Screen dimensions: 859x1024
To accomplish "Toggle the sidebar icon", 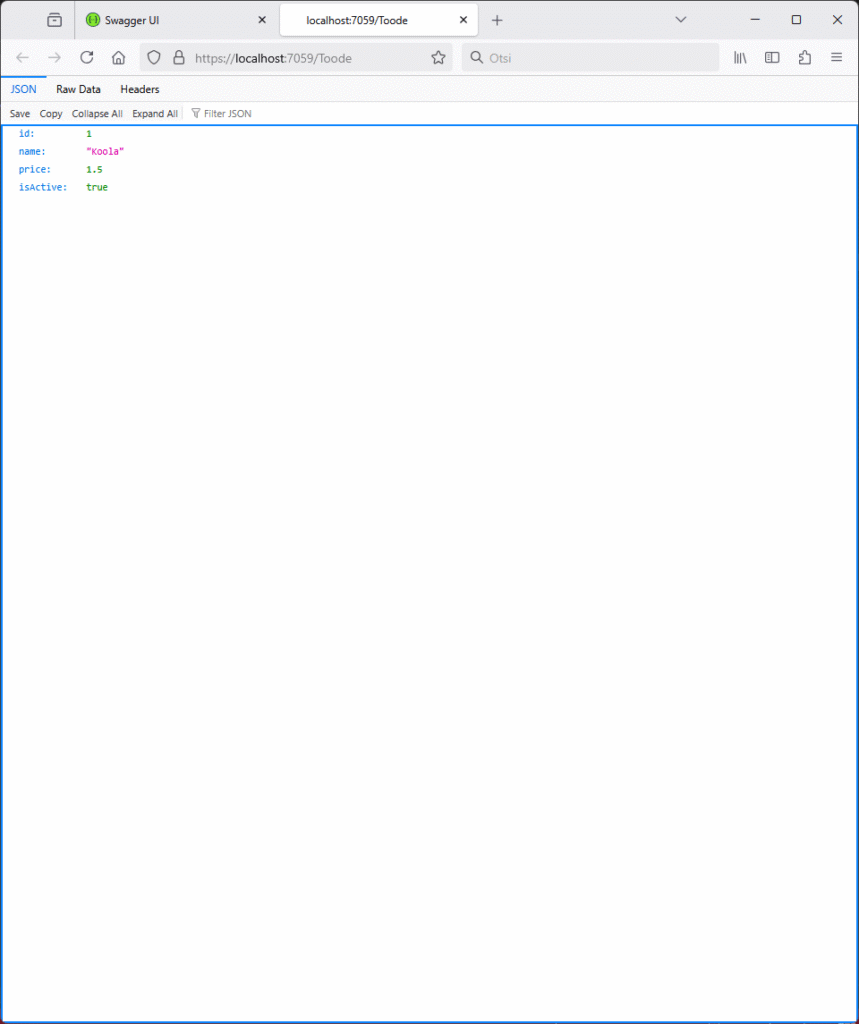I will pos(772,58).
